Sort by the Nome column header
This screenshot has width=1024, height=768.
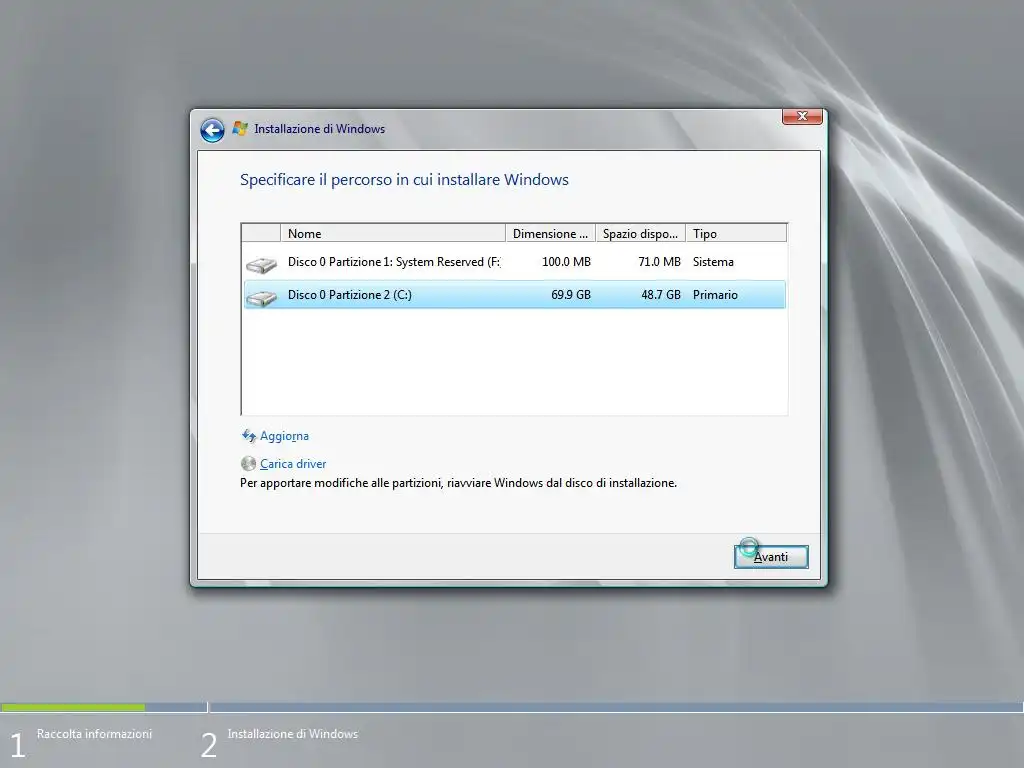[x=392, y=233]
